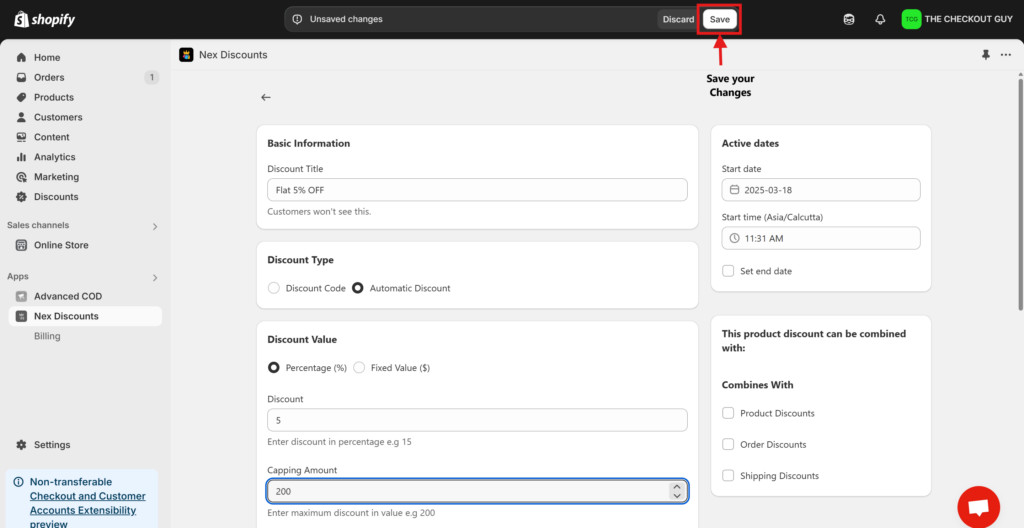Select the Discount Code radio option
The image size is (1024, 528).
pyautogui.click(x=274, y=288)
